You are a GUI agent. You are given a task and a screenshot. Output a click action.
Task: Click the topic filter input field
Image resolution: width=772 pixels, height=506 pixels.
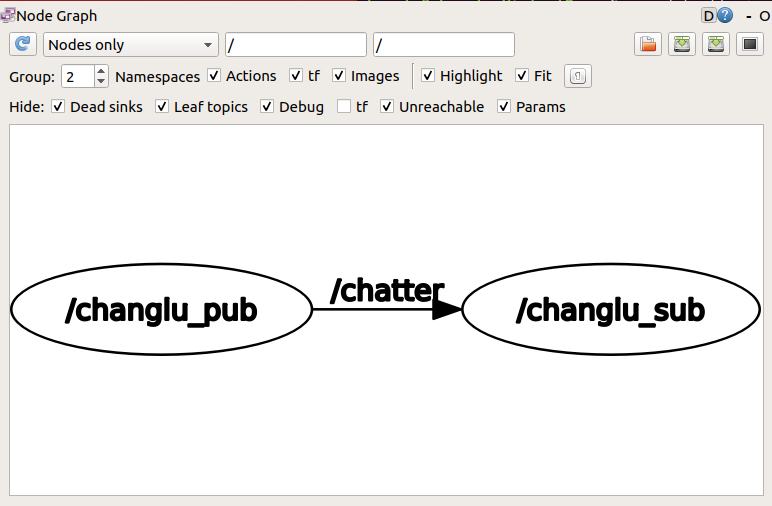444,45
